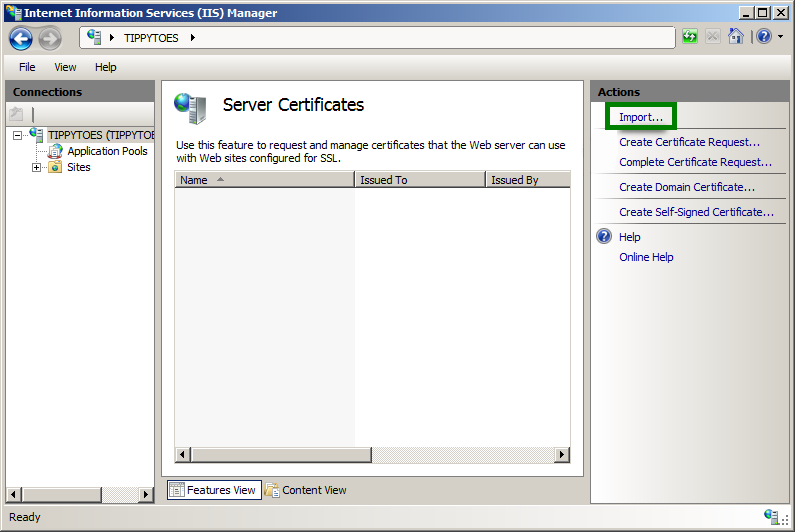Open dropdown arrow next to toolbar Help icon

pyautogui.click(x=780, y=37)
